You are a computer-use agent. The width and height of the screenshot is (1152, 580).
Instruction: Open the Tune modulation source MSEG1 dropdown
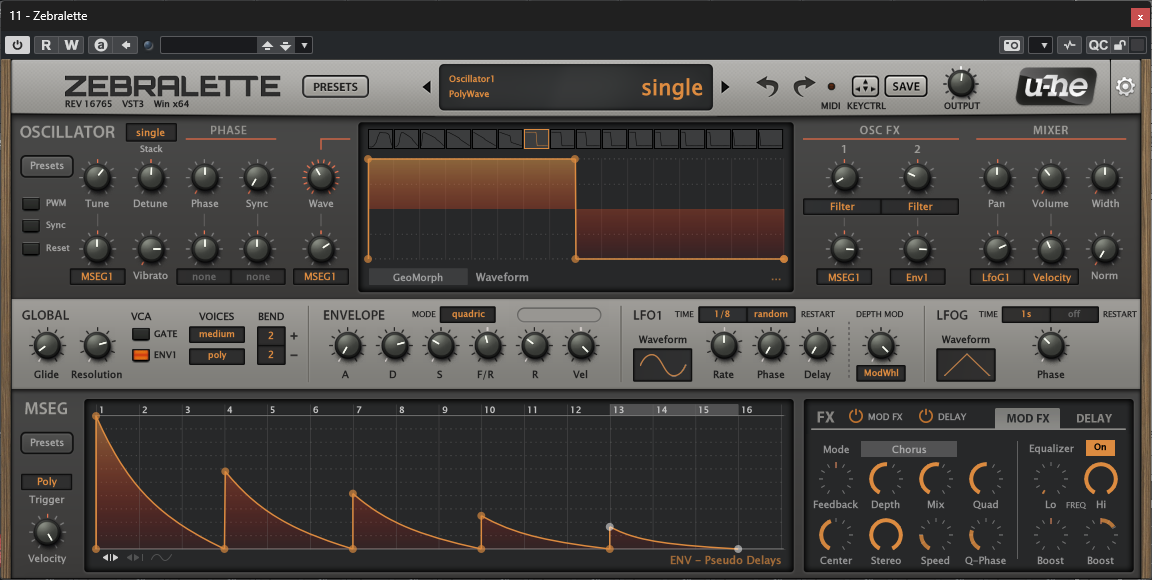pos(97,277)
